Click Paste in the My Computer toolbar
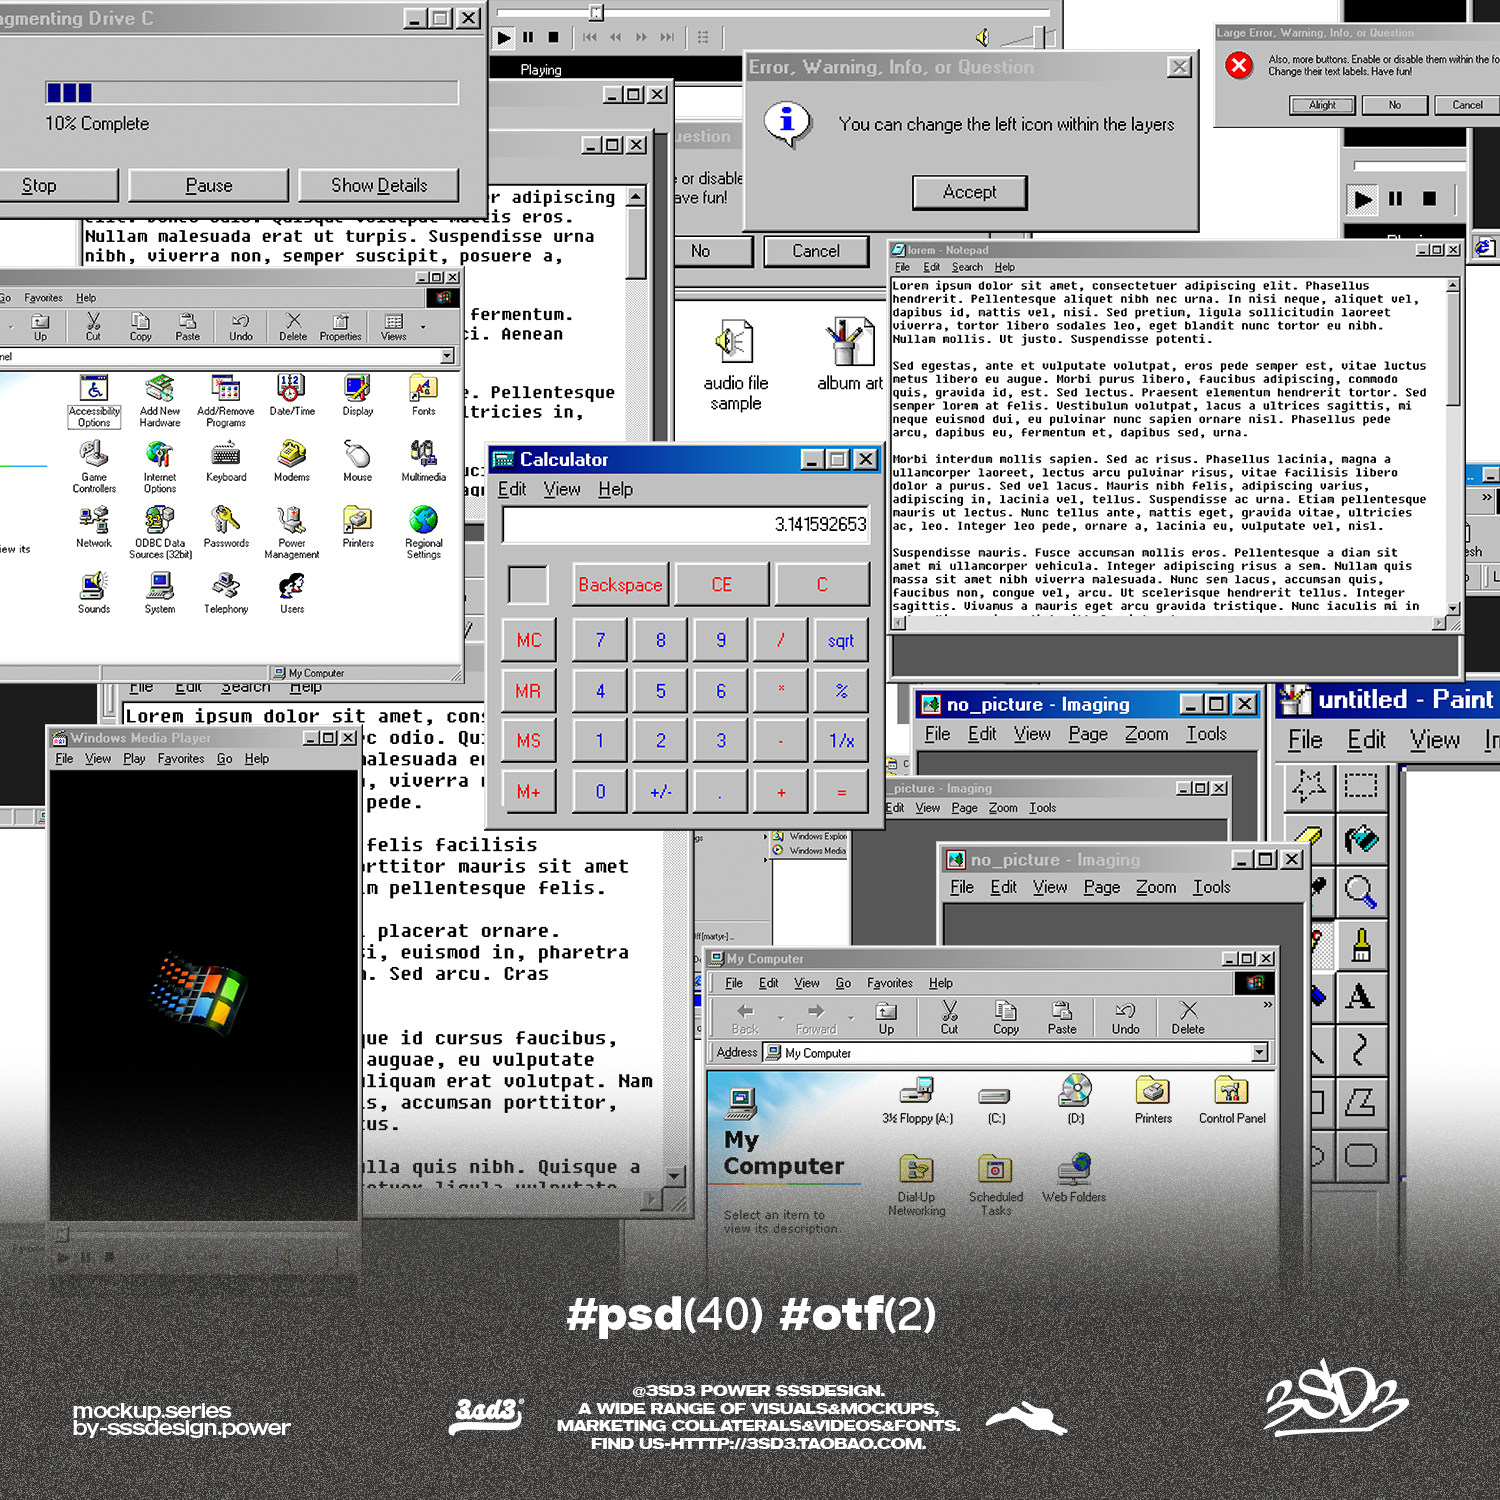The height and width of the screenshot is (1500, 1500). point(1062,1017)
